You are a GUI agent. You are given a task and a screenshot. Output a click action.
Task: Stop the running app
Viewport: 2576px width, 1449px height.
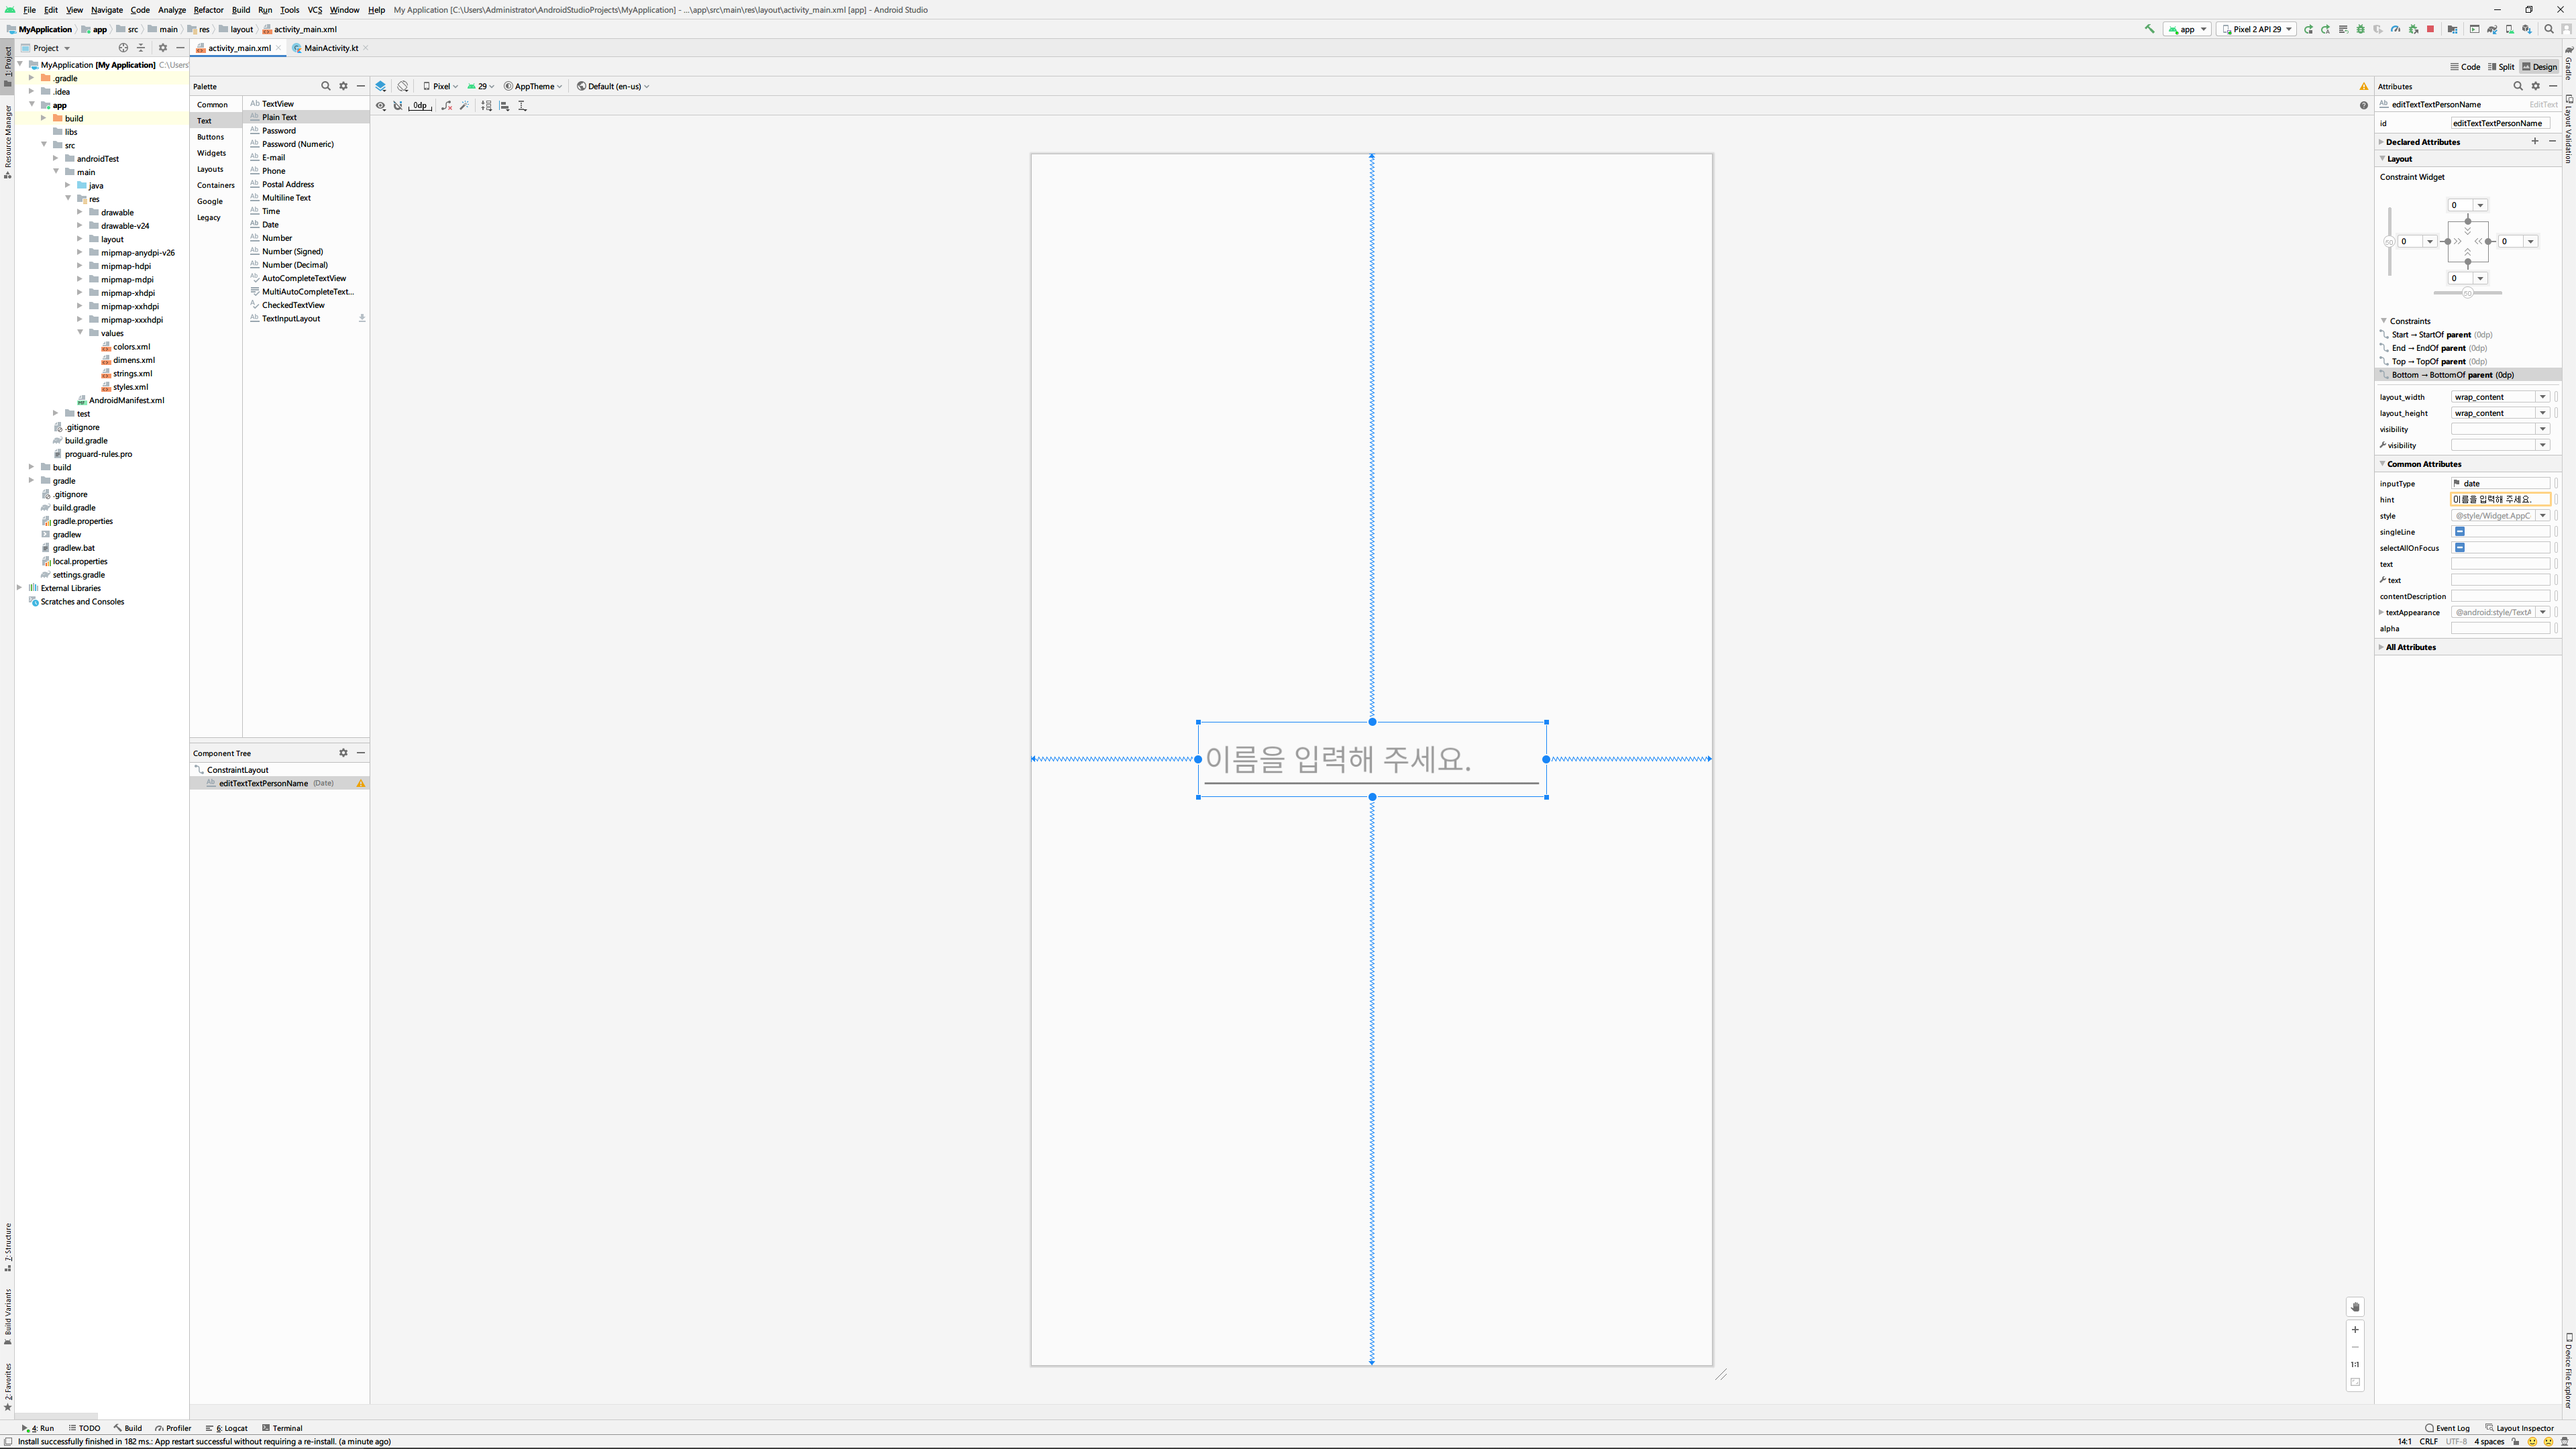(x=2430, y=29)
